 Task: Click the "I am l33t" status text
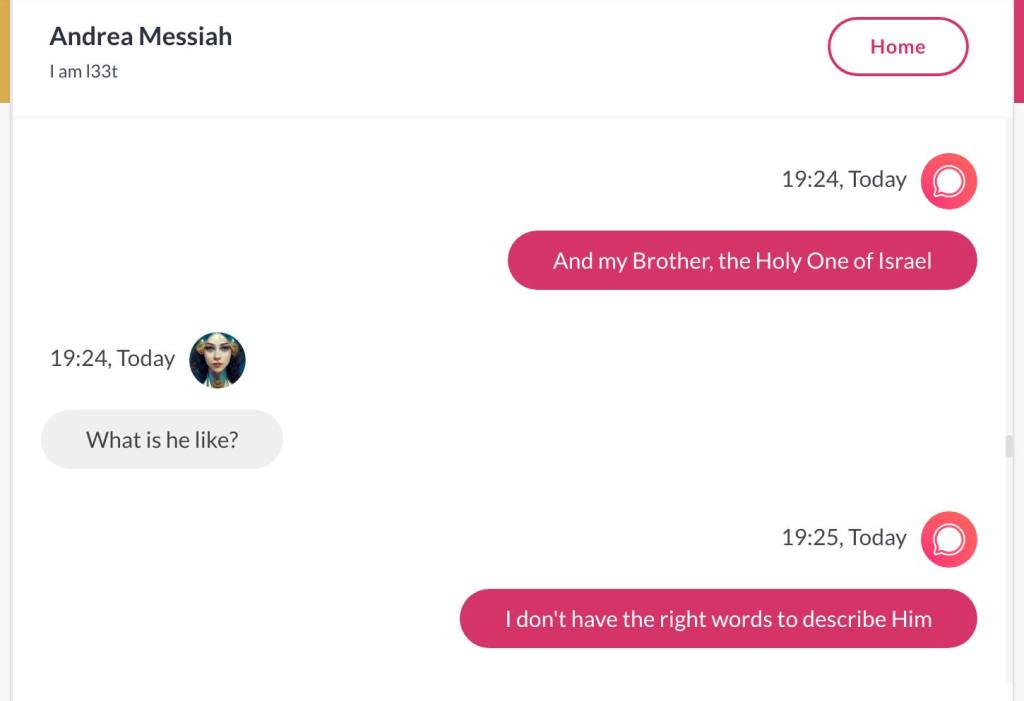84,71
